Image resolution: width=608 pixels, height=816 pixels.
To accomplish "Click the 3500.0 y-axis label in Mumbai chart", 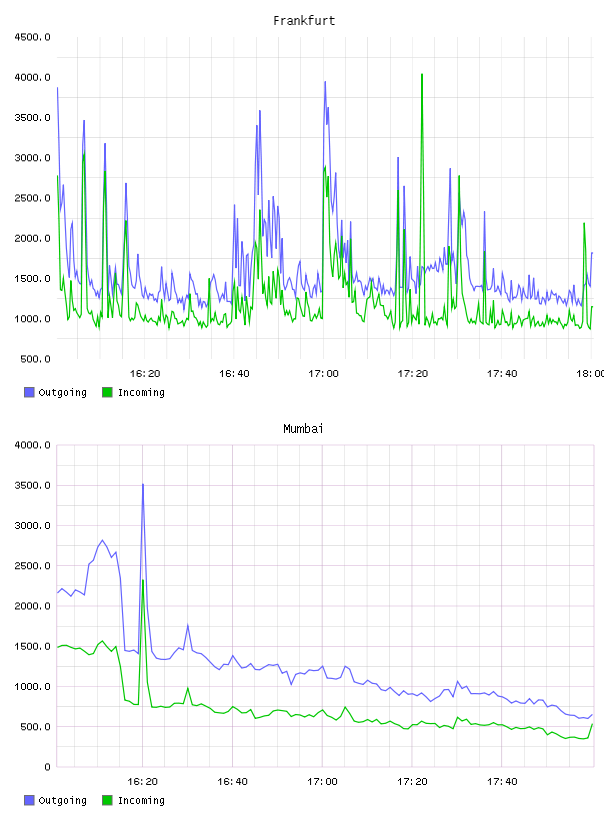I will [32, 486].
